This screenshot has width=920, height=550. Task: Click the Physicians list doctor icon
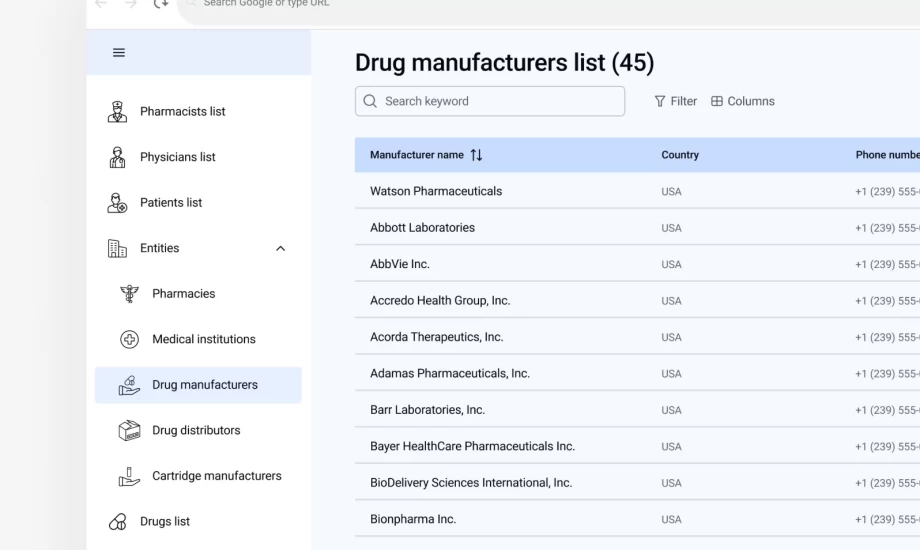(117, 157)
